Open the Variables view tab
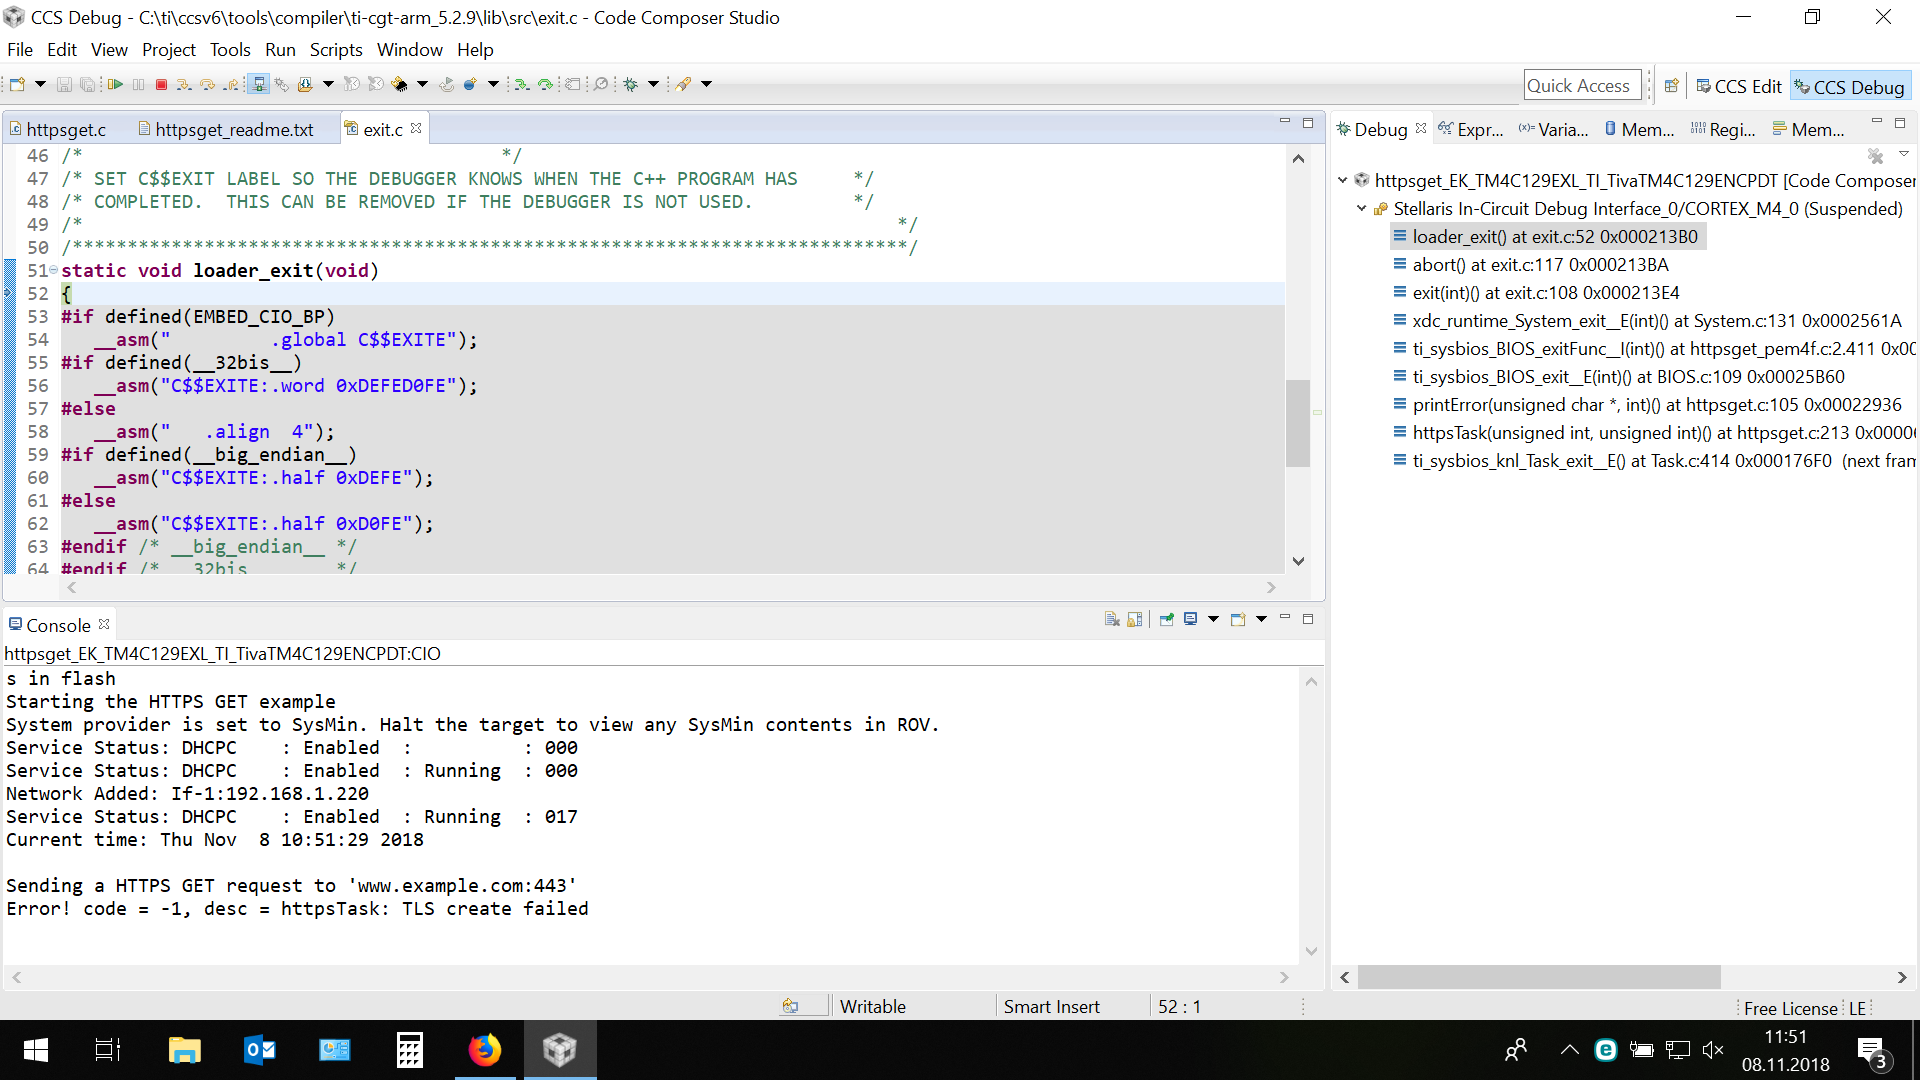 coord(1553,130)
